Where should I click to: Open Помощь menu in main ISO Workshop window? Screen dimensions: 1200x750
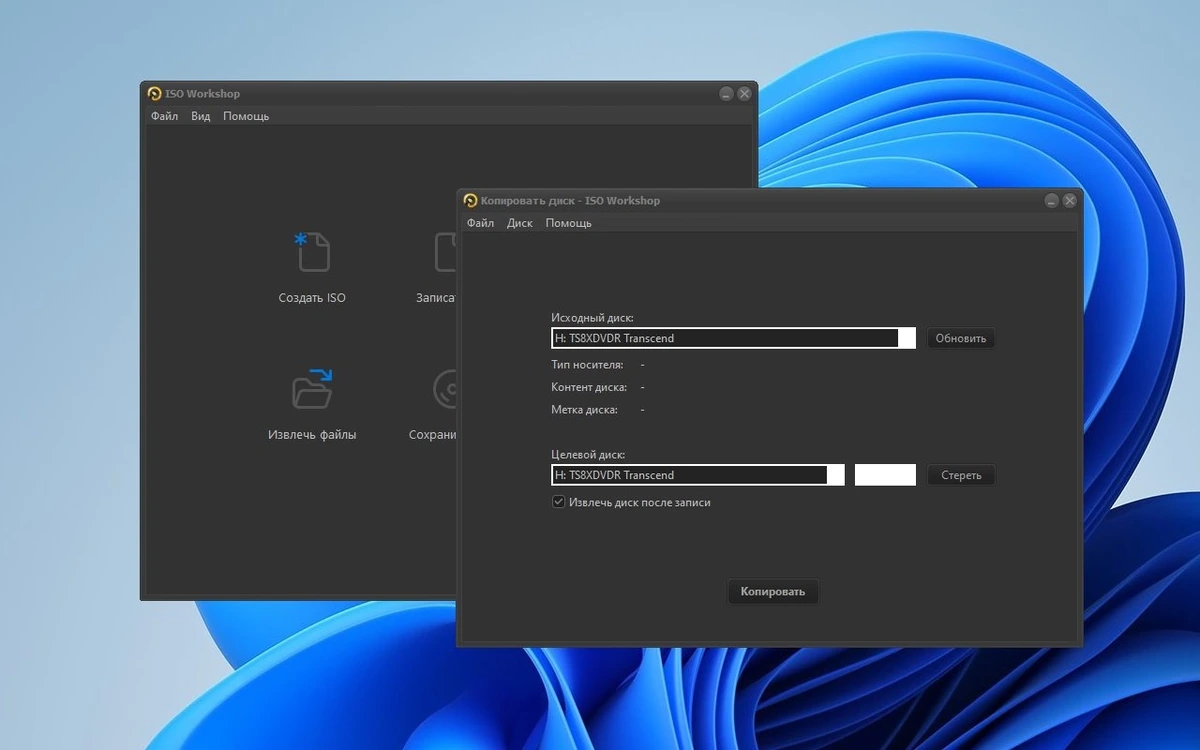(246, 116)
